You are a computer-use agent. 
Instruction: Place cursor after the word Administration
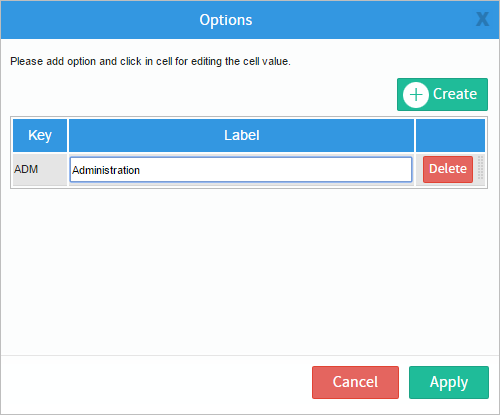(140, 170)
